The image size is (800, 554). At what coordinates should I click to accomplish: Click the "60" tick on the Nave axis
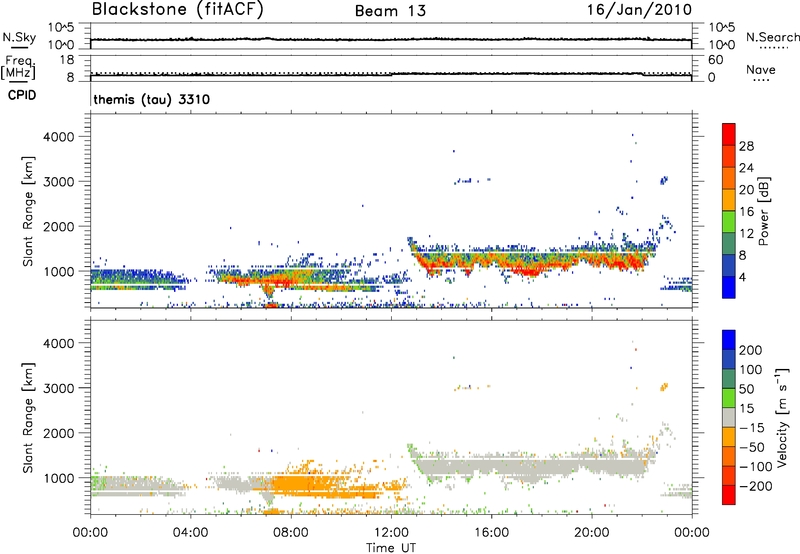715,60
